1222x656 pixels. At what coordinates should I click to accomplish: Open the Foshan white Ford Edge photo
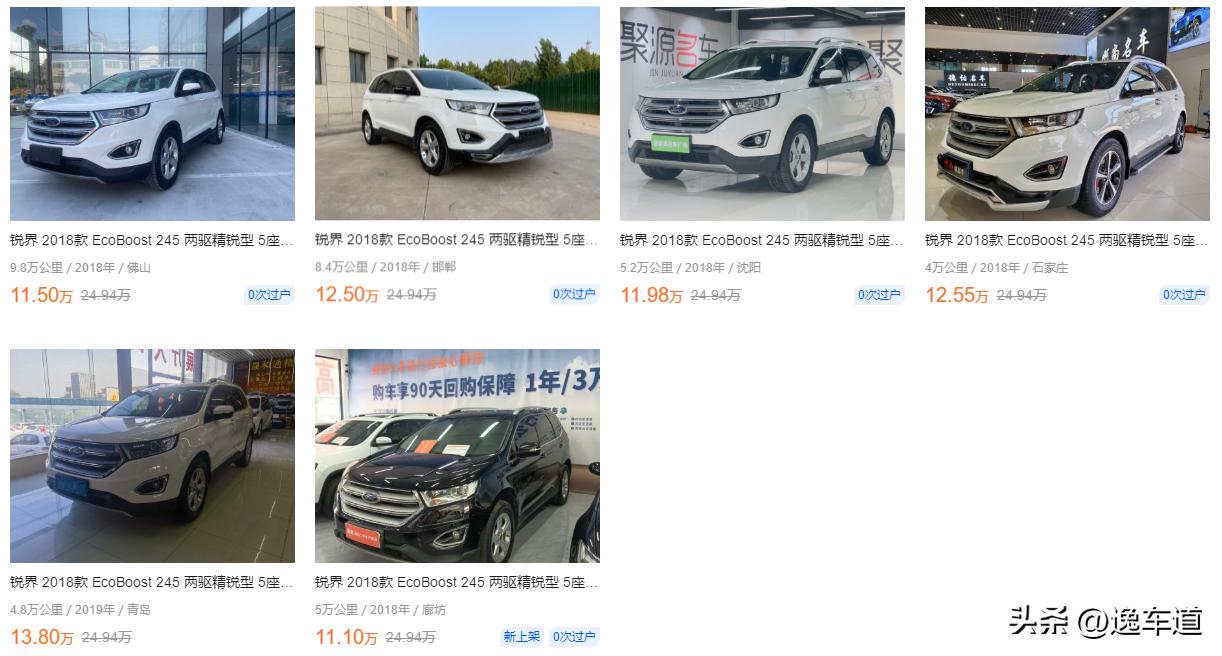[152, 114]
